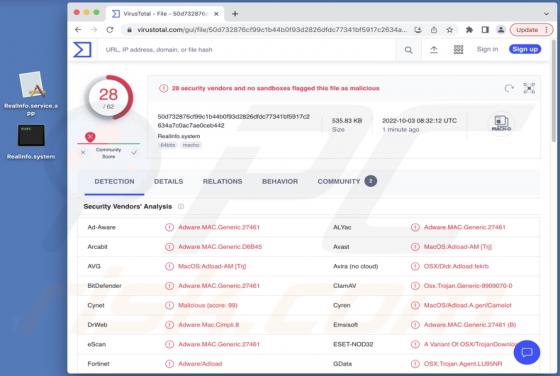Click the install/download icon in address bar
The height and width of the screenshot is (376, 560).
tap(418, 30)
